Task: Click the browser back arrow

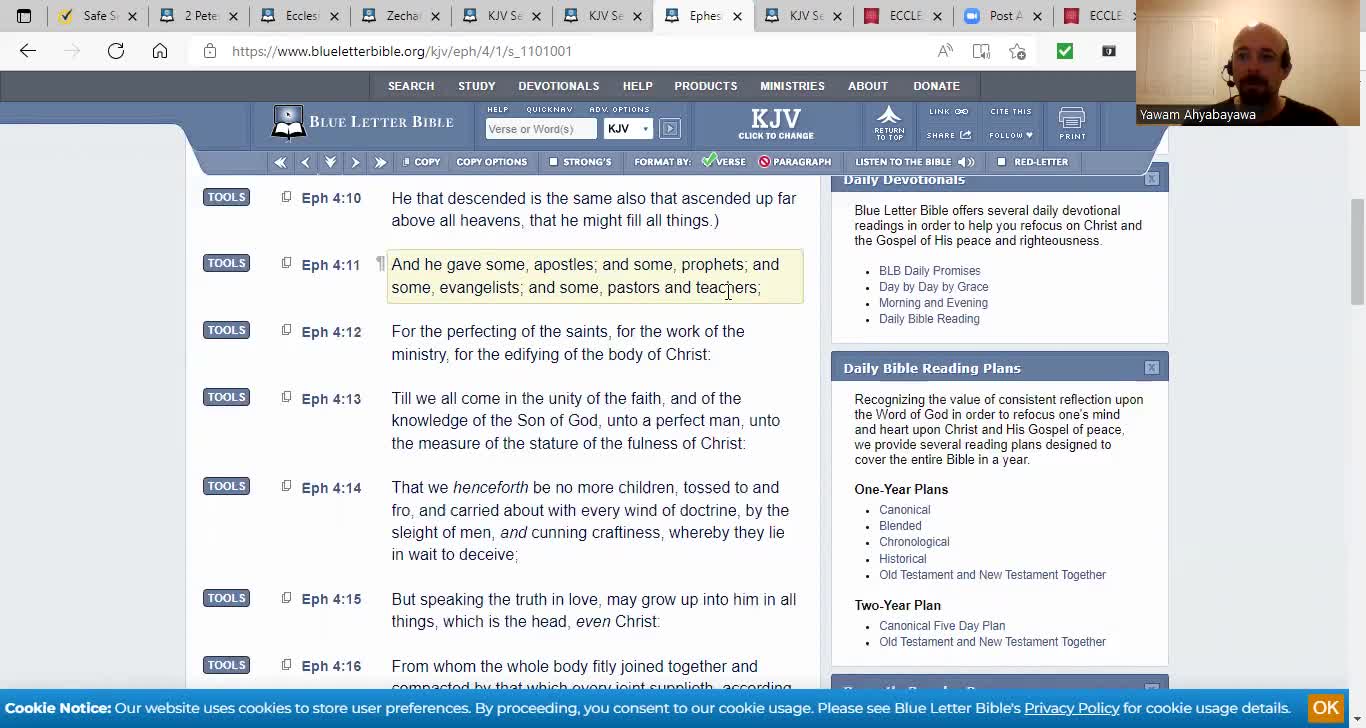Action: 28,51
